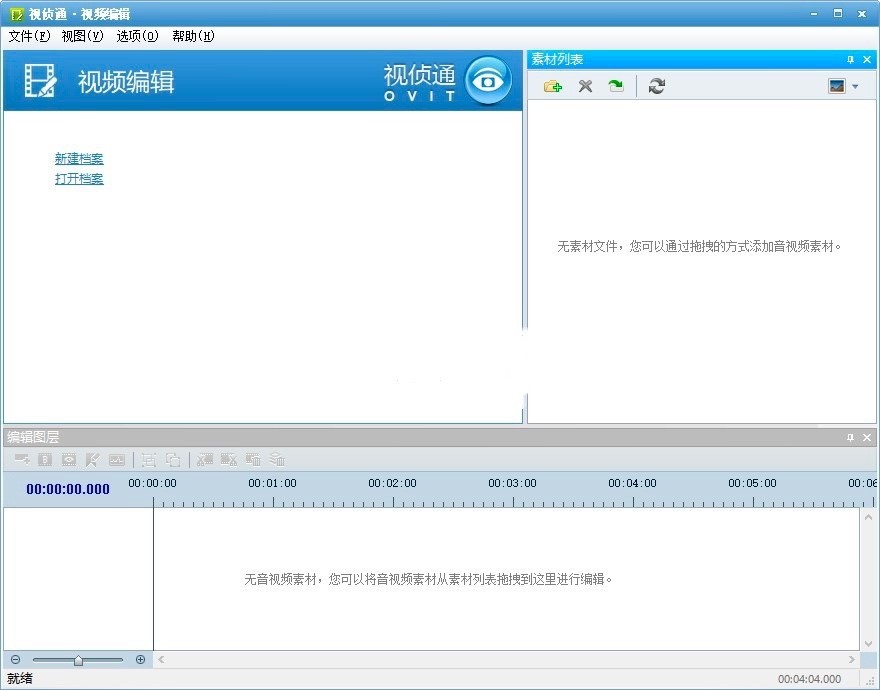
Task: Open the 视图(V) menu
Action: pyautogui.click(x=82, y=36)
